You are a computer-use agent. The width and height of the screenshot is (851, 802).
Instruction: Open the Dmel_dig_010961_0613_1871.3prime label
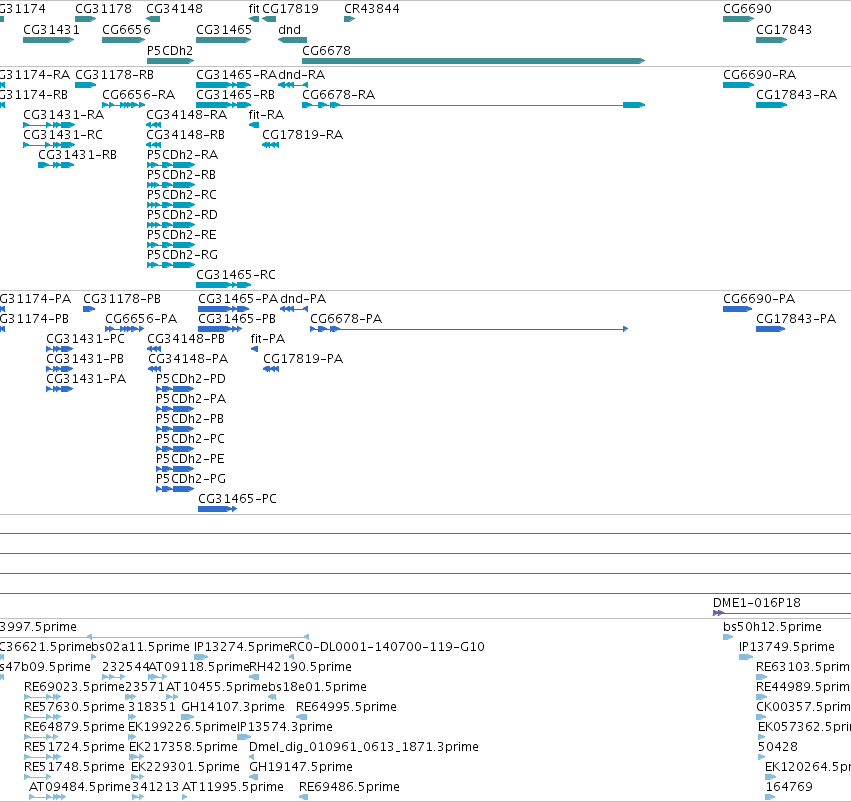pos(364,747)
